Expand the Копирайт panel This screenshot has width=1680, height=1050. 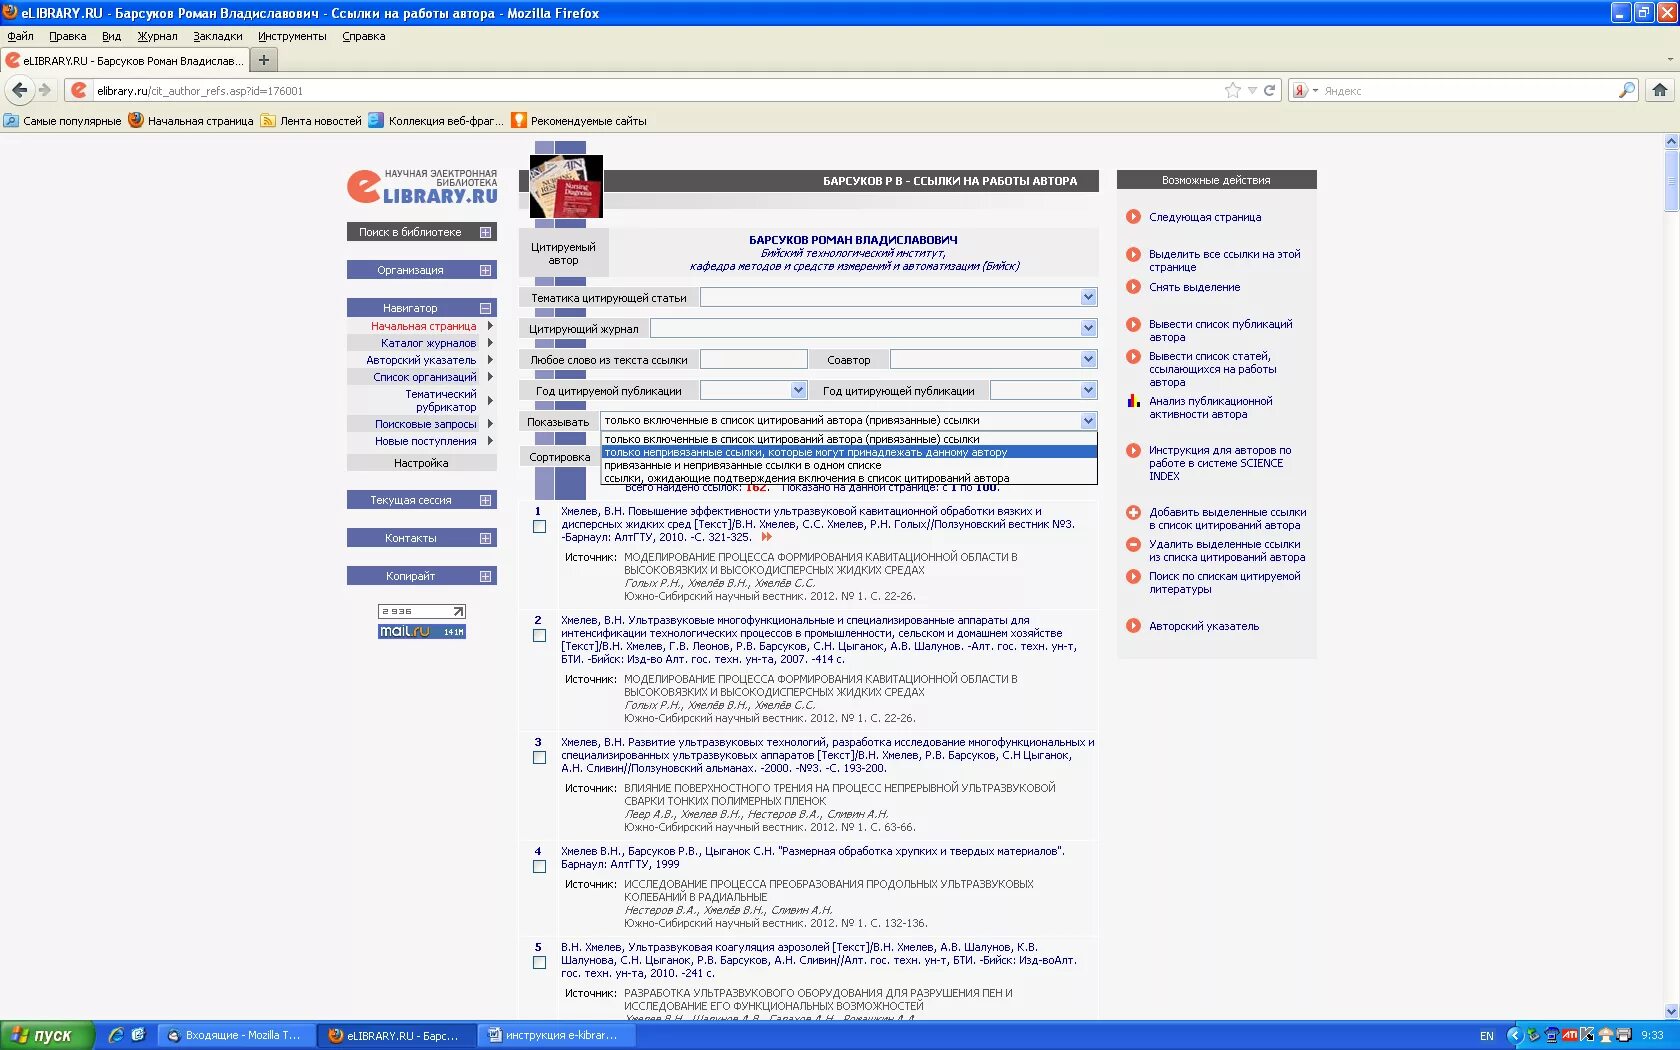(485, 576)
